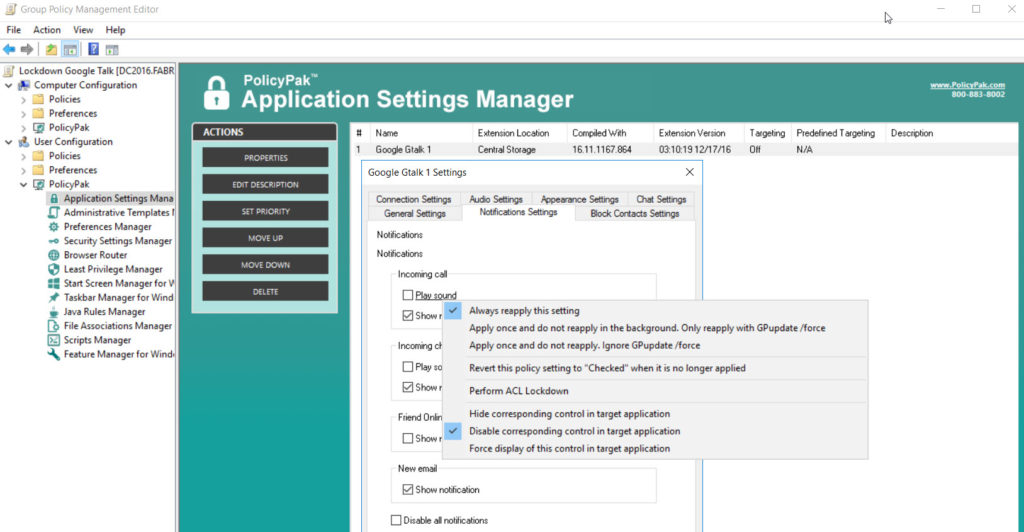Open the Action menu
This screenshot has width=1024, height=532.
coord(47,30)
